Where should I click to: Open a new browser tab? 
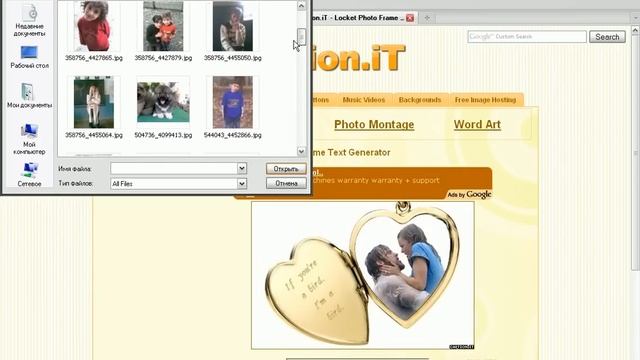pyautogui.click(x=427, y=18)
